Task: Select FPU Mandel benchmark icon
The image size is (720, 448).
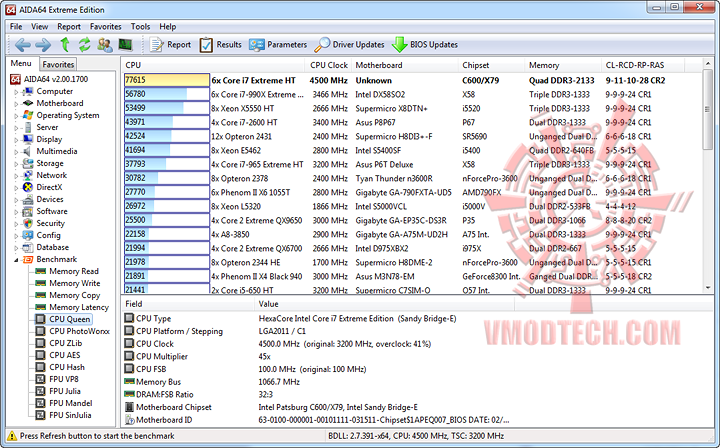Action: tap(41, 403)
